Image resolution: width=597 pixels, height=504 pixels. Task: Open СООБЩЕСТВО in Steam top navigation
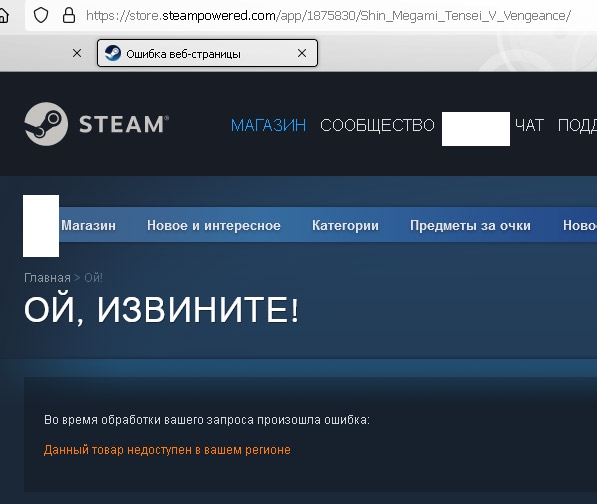377,125
